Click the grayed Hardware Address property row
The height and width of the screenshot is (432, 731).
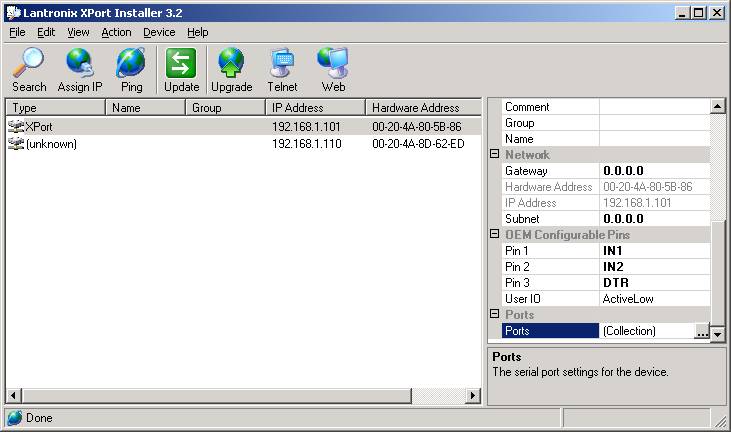(x=606, y=187)
